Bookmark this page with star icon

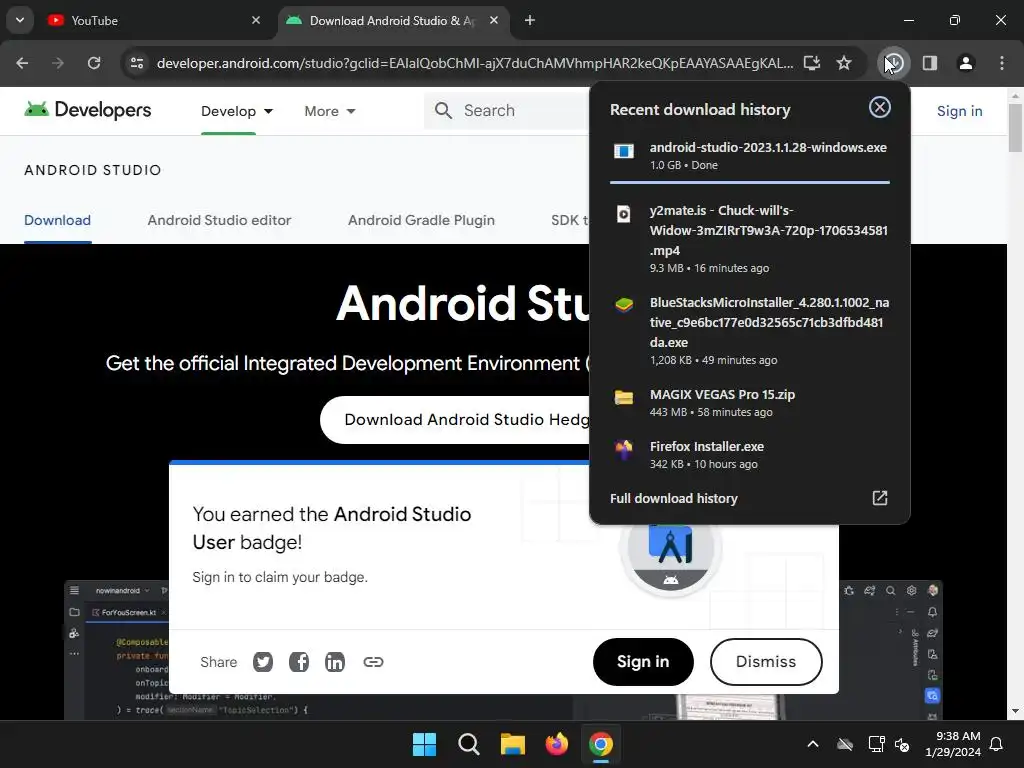pyautogui.click(x=844, y=63)
